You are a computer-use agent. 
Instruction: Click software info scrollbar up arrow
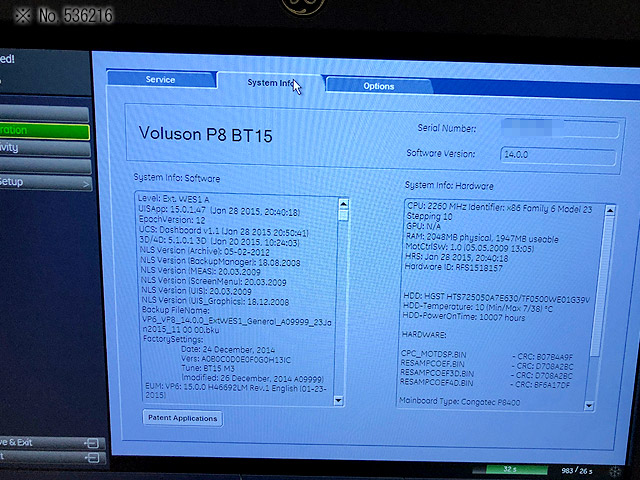[x=344, y=204]
